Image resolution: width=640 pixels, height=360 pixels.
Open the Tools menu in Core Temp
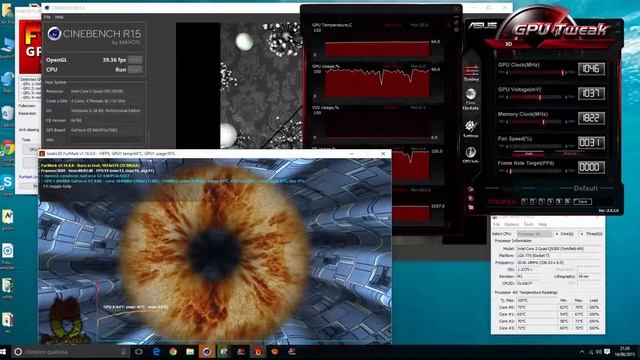pyautogui.click(x=529, y=224)
